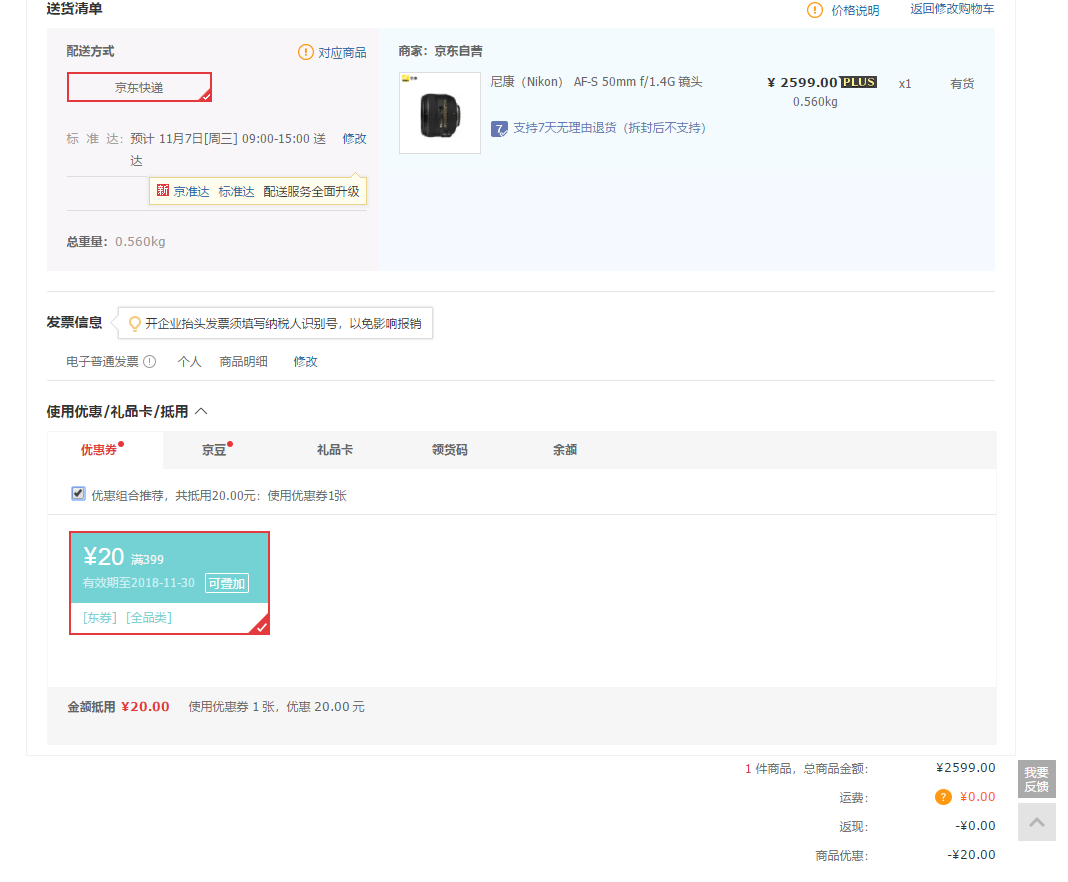Click the 总重量 0.560kg text
Screen dimensions: 1068x882
pyautogui.click(x=116, y=242)
